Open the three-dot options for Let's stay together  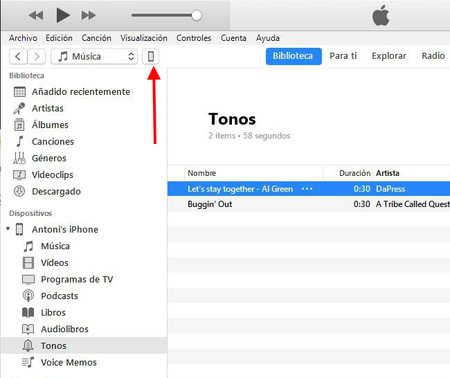pos(307,189)
